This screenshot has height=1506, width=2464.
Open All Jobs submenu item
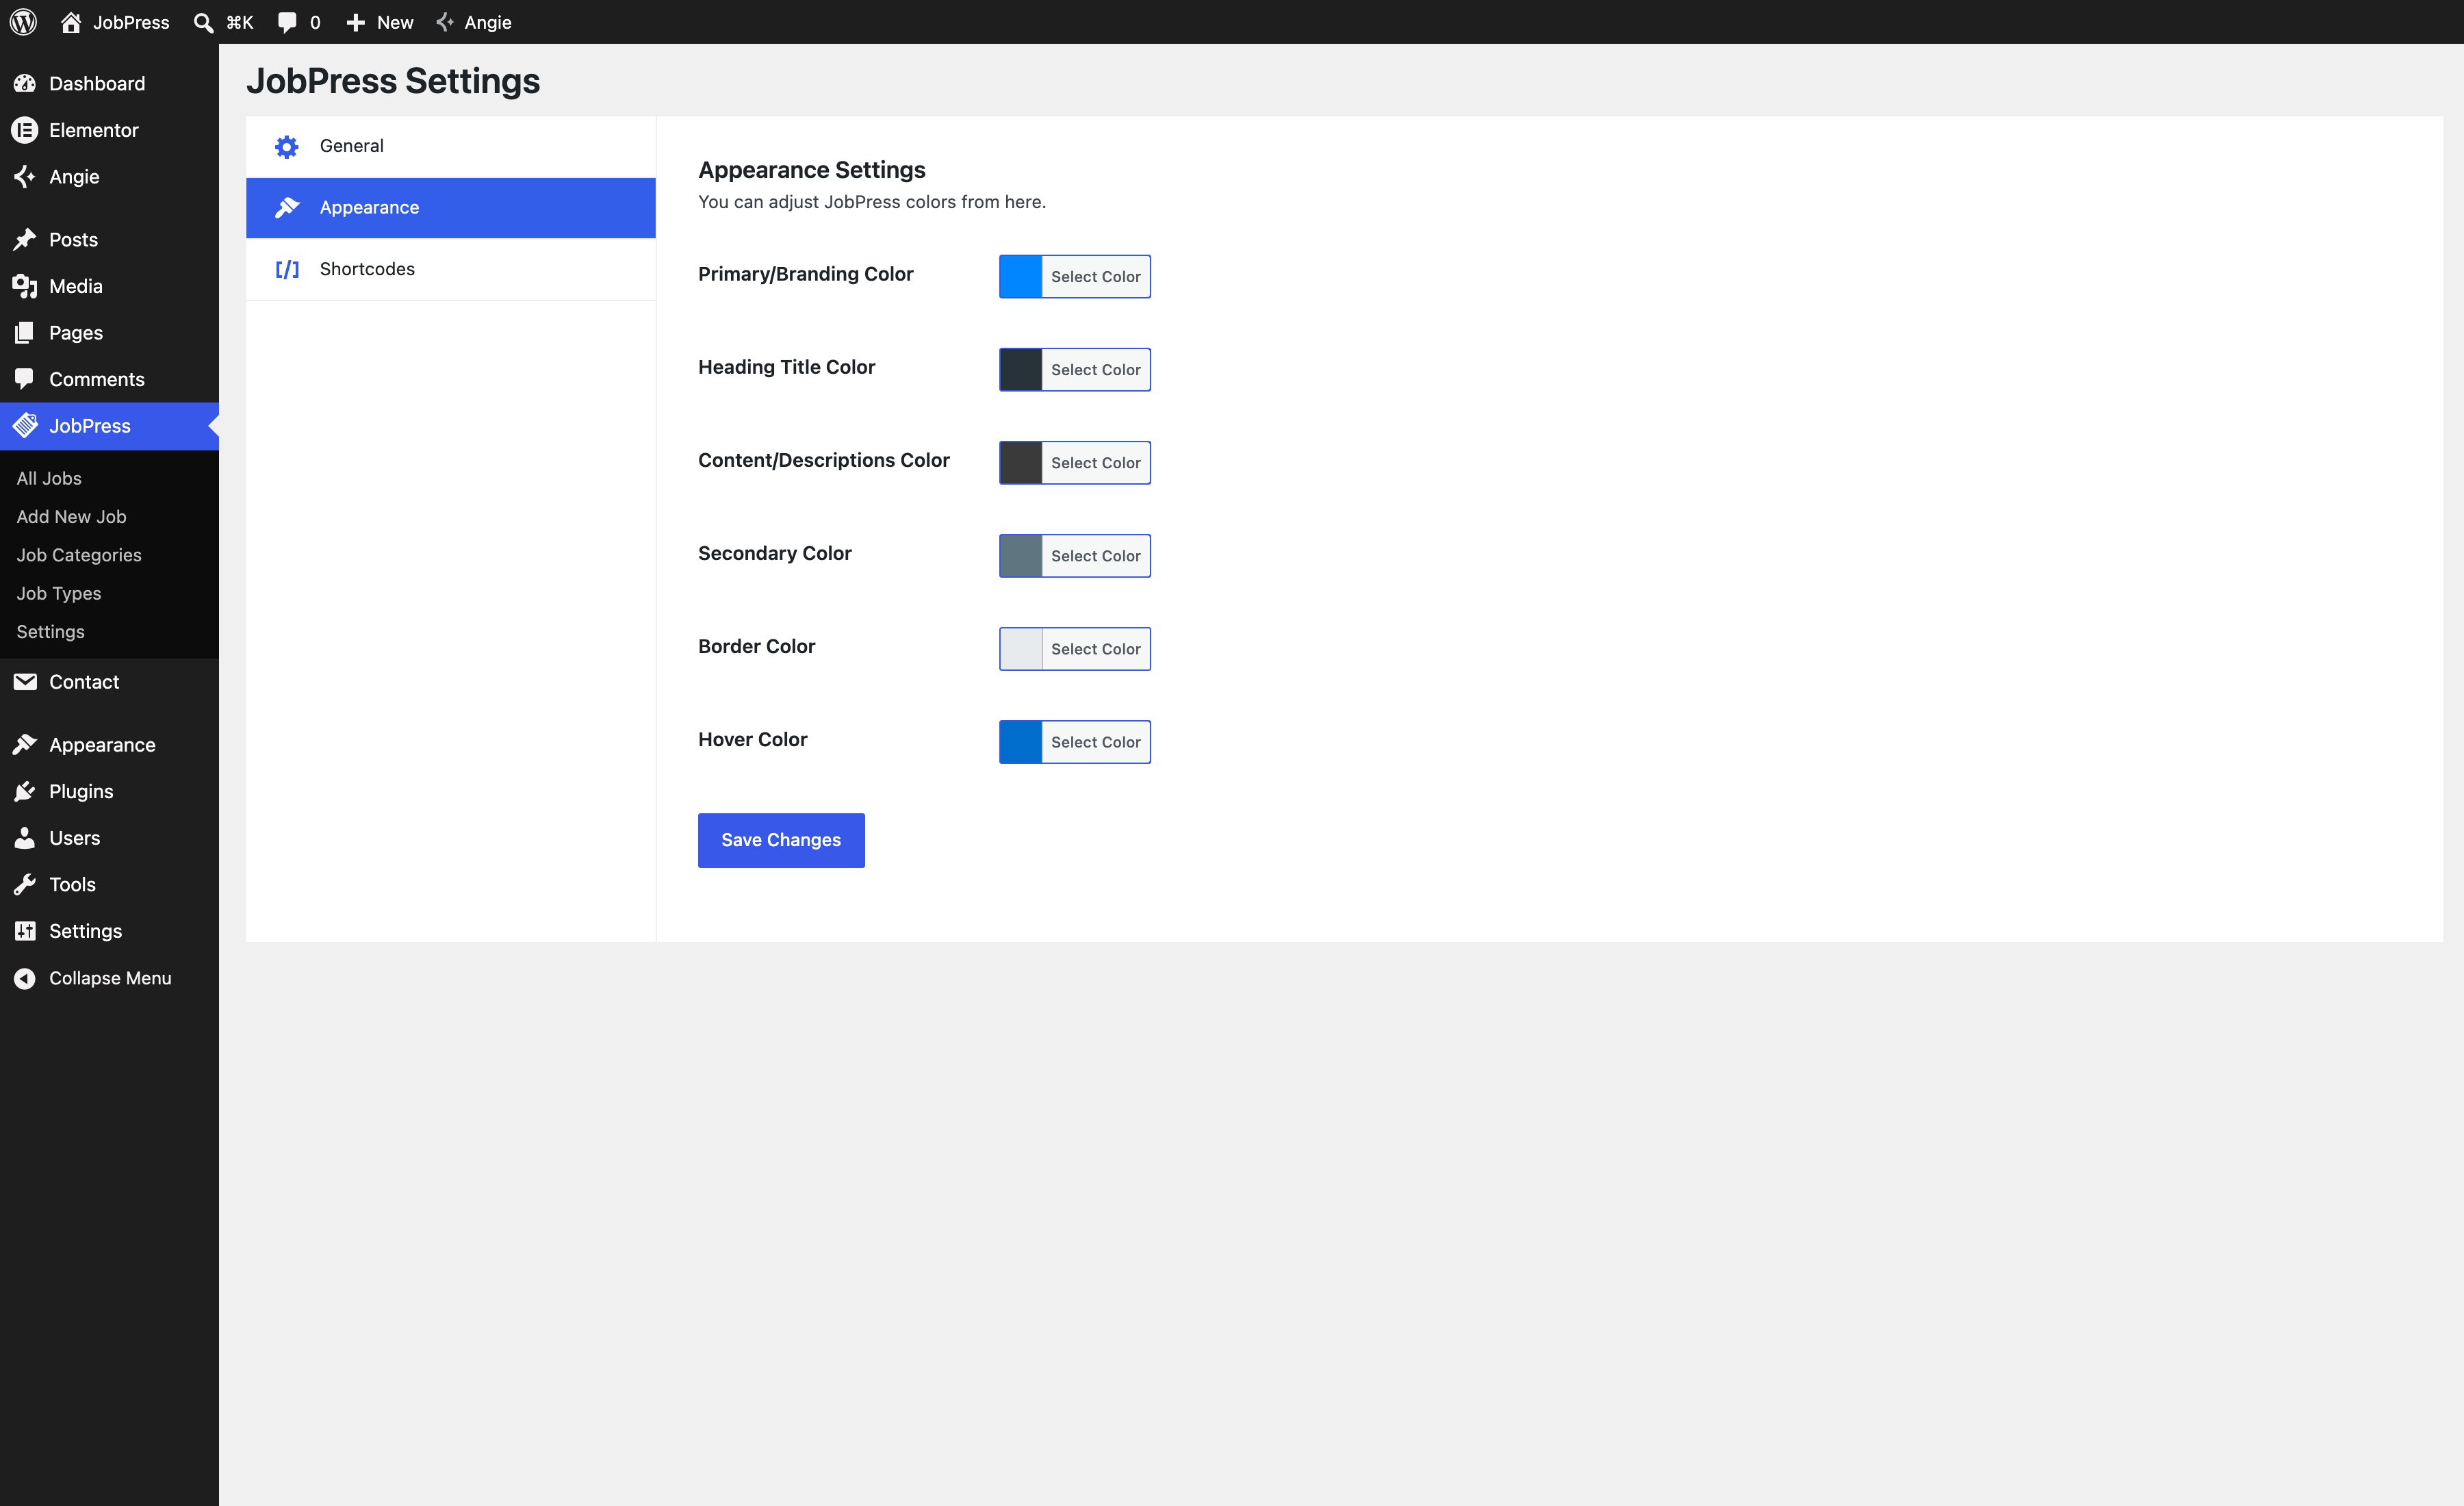(x=49, y=479)
